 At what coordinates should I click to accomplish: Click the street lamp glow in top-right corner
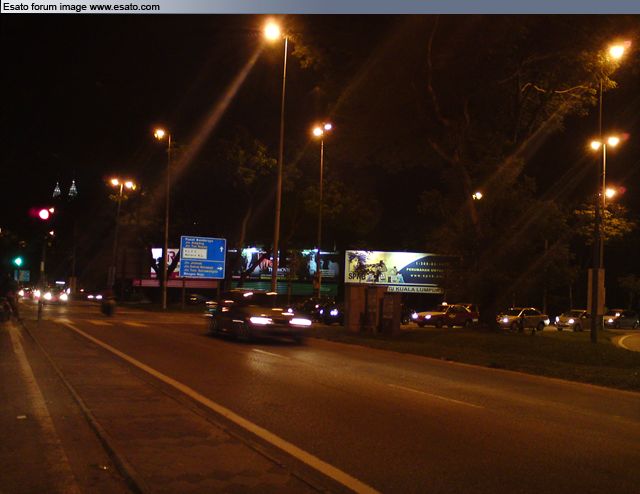click(x=617, y=51)
